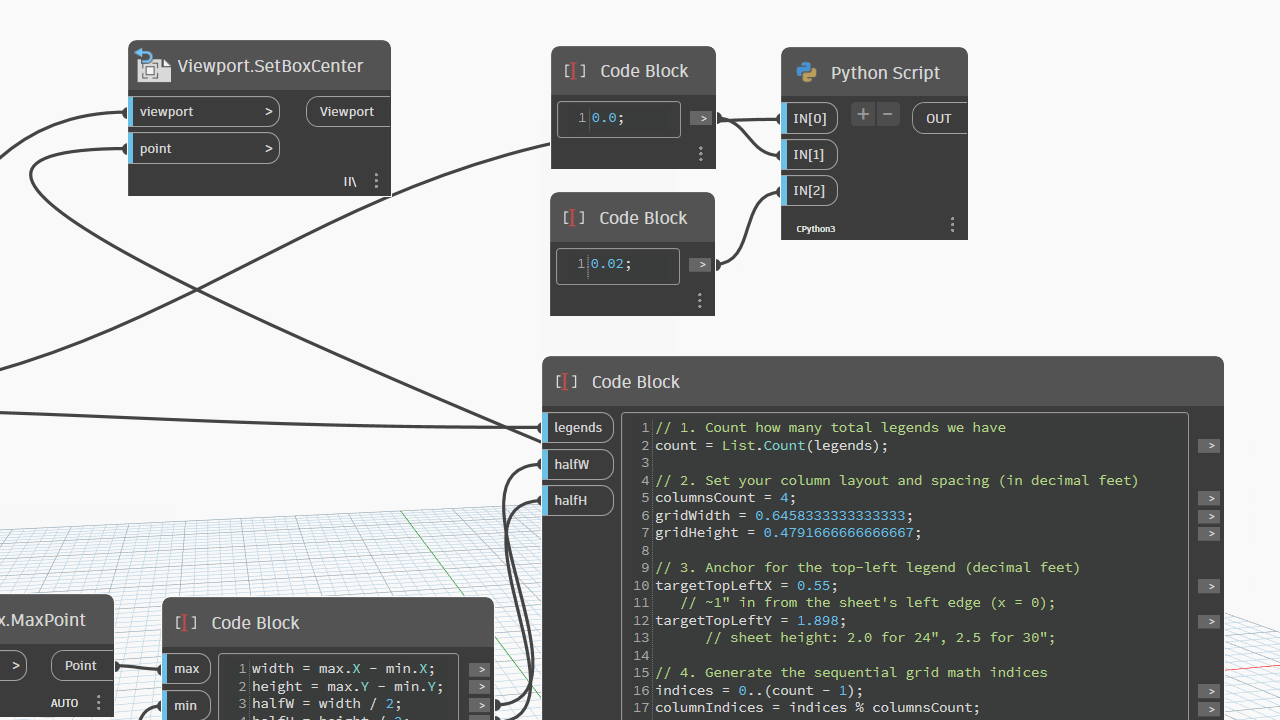Image resolution: width=1280 pixels, height=720 pixels.
Task: Click the line 'columnsCount = 4;'
Action: [x=726, y=498]
